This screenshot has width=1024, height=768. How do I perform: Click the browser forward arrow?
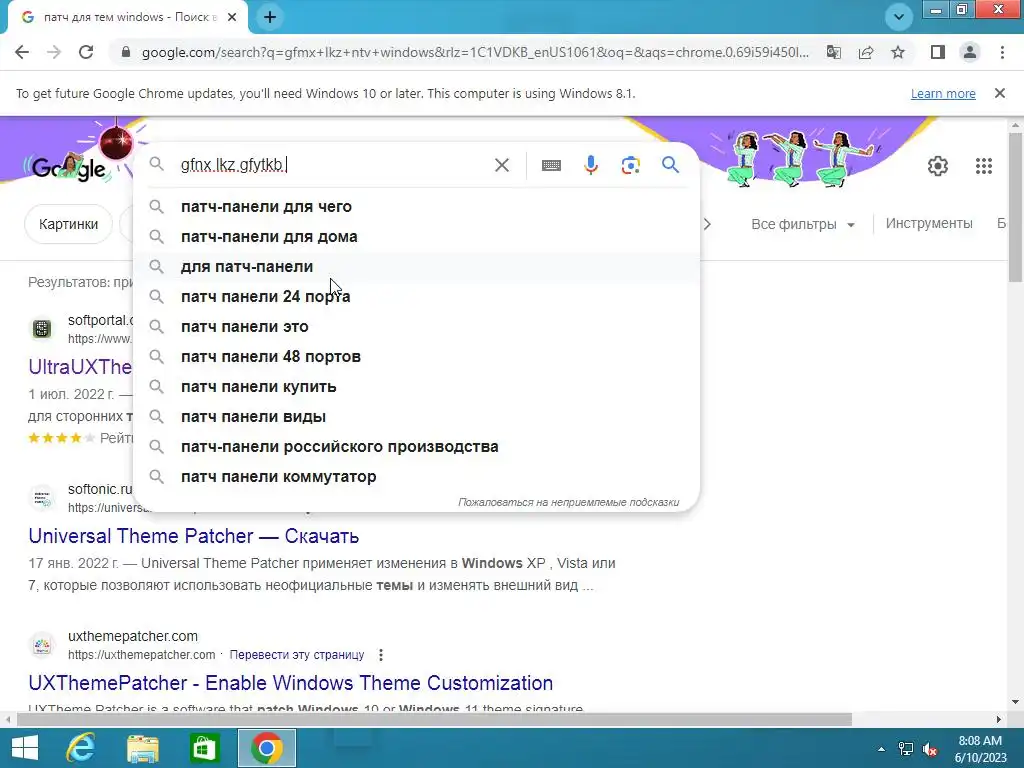coord(54,52)
